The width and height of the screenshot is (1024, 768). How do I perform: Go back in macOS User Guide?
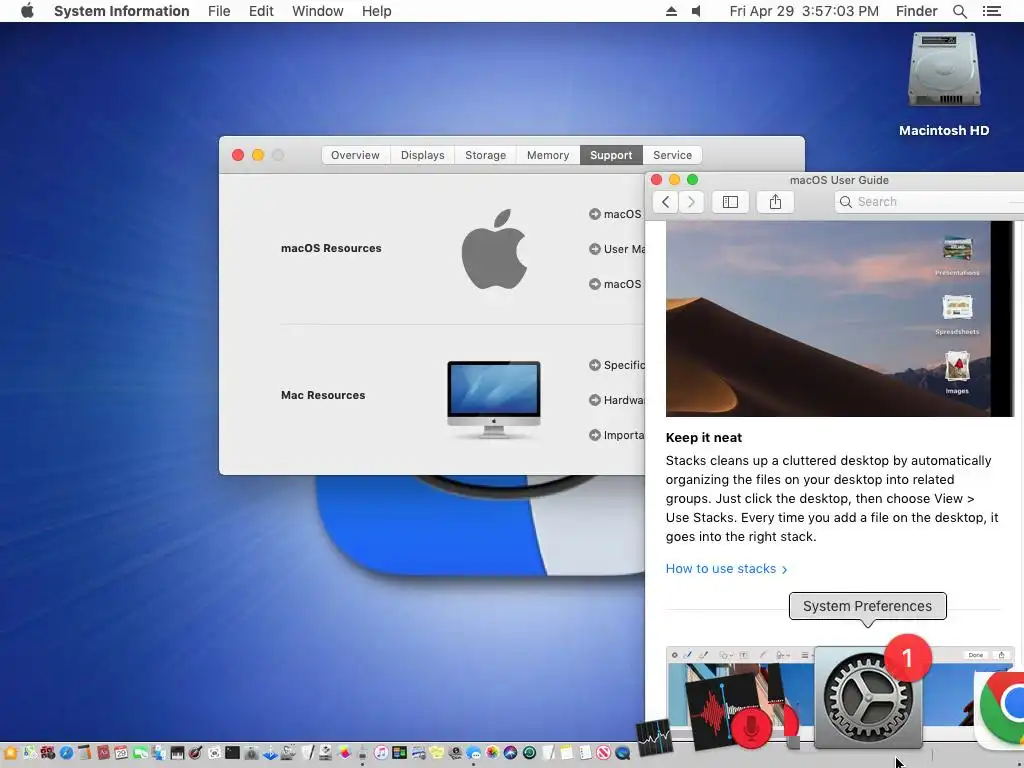coord(665,202)
